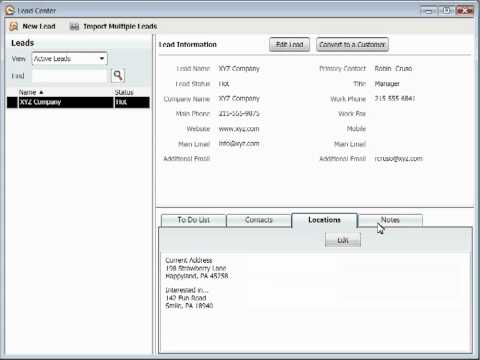Select the Locations tab

(x=324, y=220)
